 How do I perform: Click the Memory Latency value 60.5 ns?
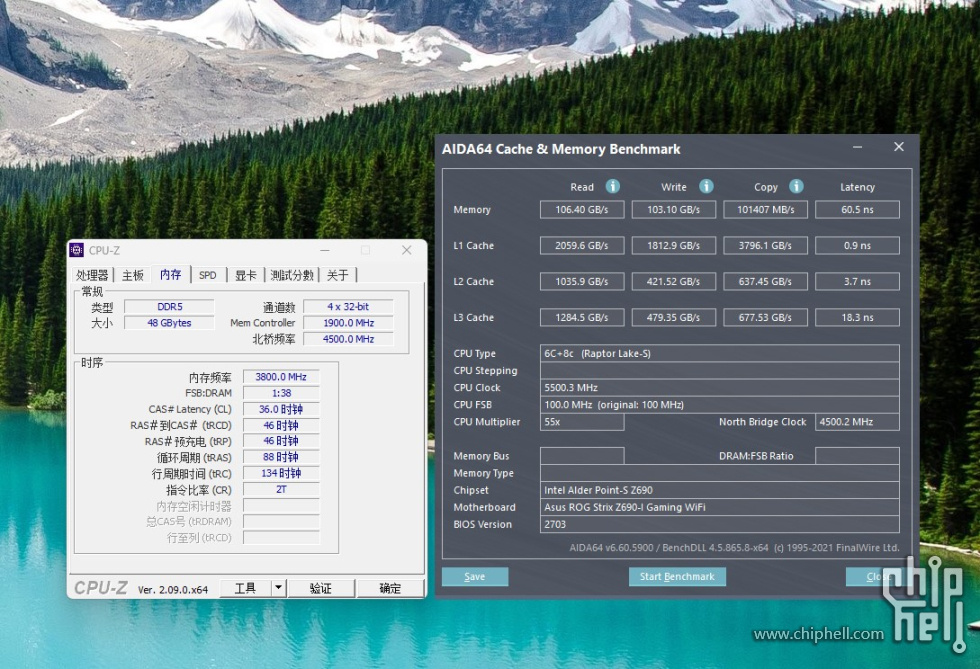pos(858,209)
